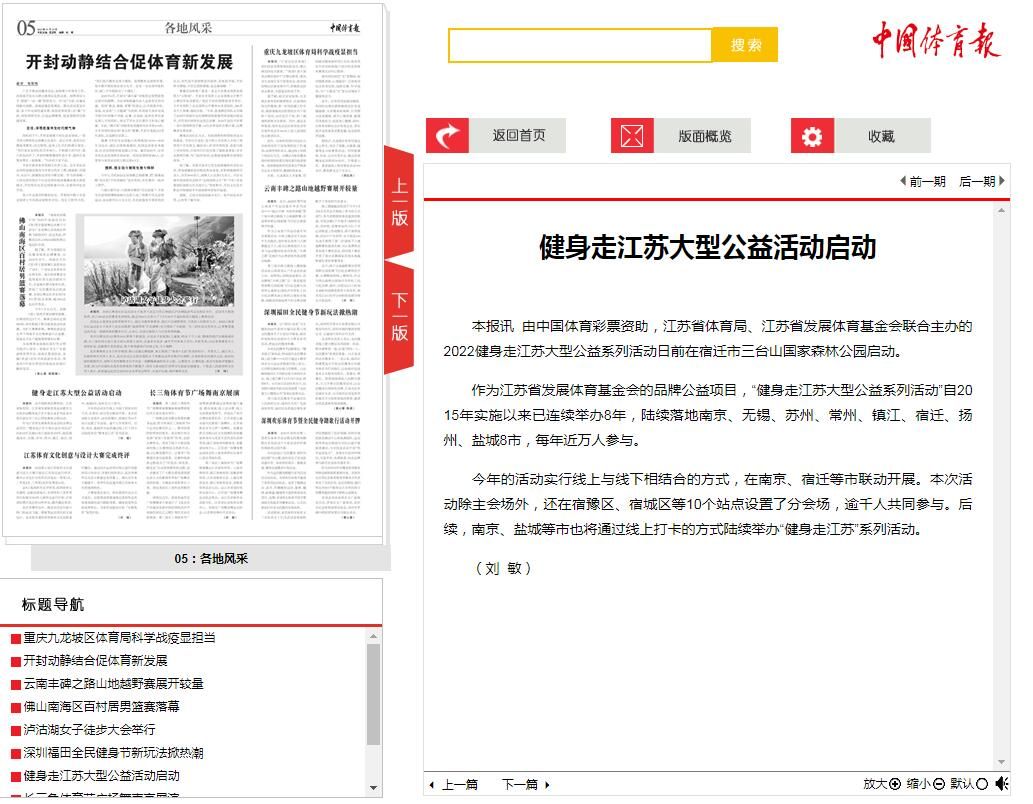Open the next article with 下一篇

coord(526,784)
